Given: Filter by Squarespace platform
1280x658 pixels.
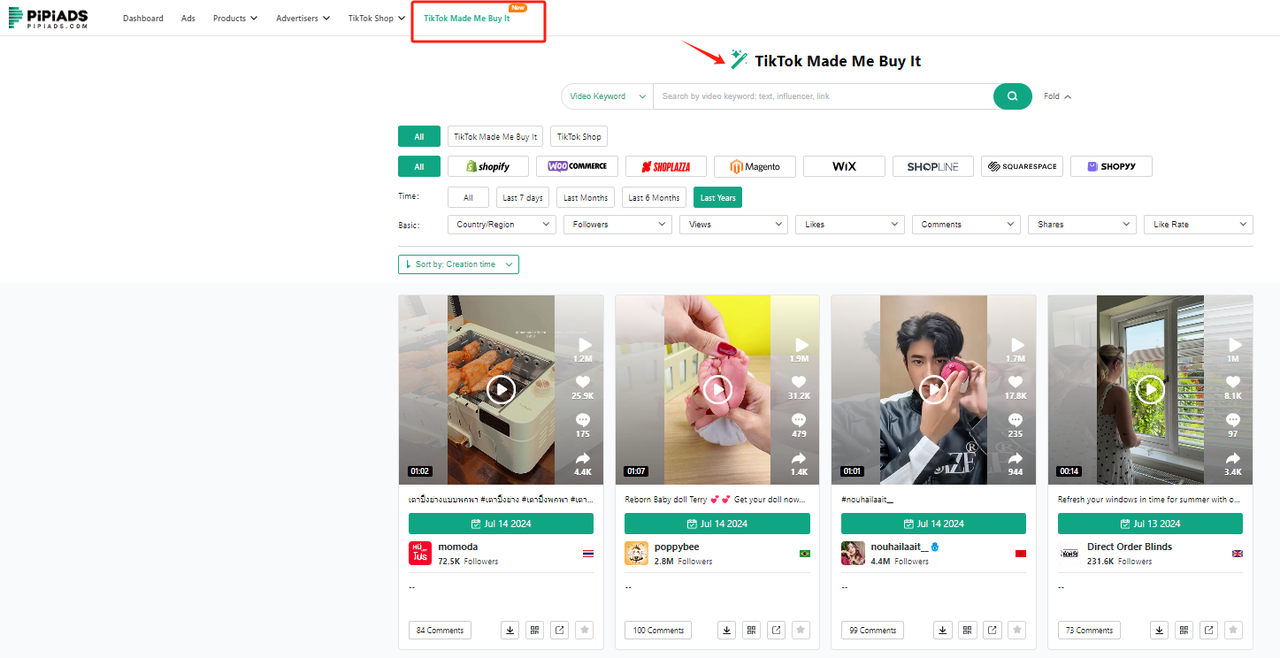Looking at the screenshot, I should (x=1022, y=167).
